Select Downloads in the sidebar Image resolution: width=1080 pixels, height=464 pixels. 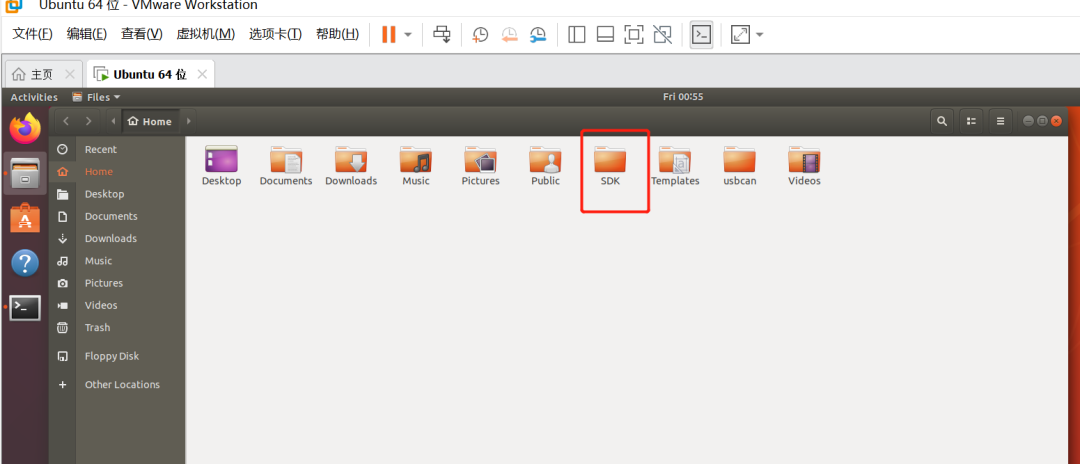click(x=117, y=238)
